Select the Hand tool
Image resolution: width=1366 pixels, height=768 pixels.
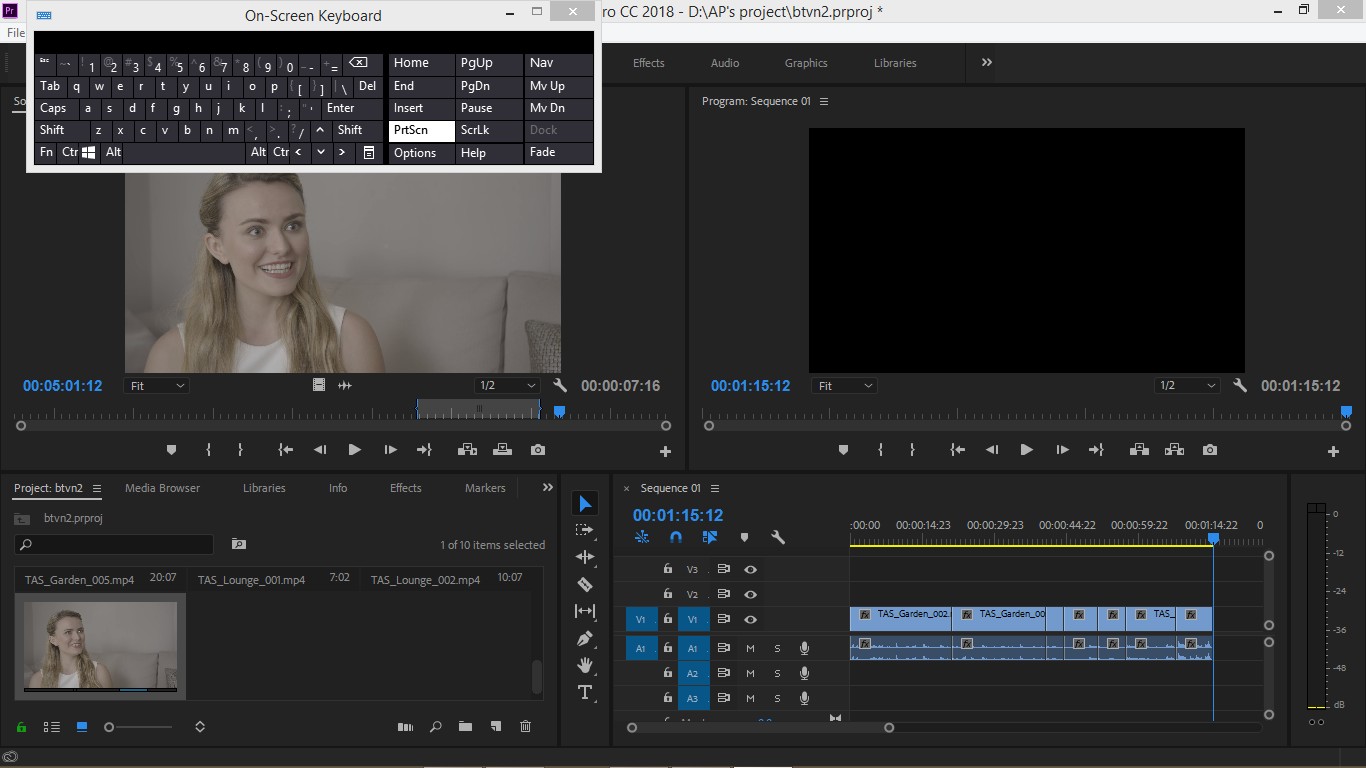pos(585,665)
